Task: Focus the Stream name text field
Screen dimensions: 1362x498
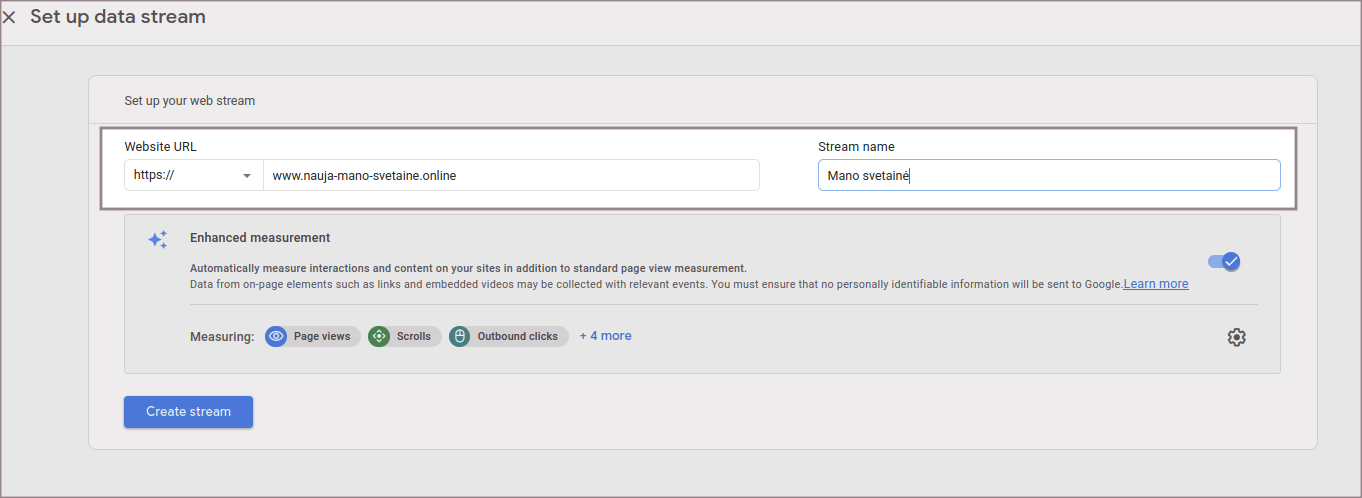Action: click(1048, 175)
